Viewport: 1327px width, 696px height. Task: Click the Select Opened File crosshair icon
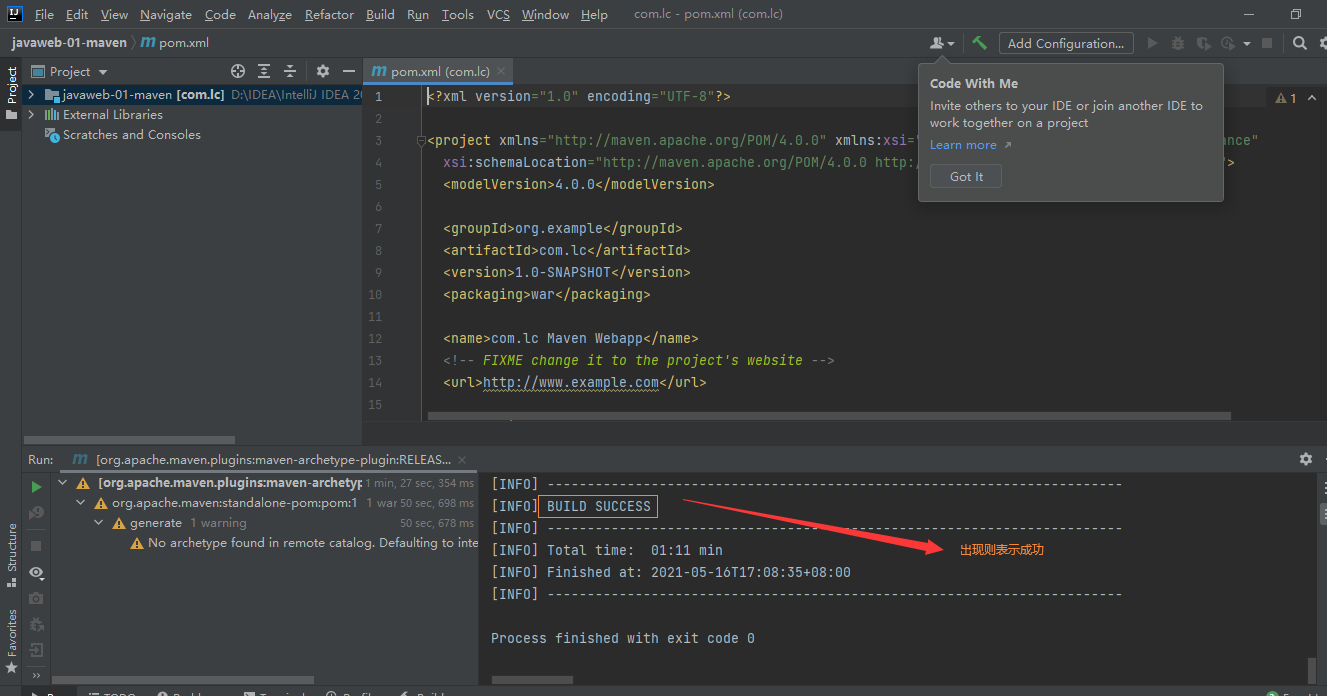[238, 71]
